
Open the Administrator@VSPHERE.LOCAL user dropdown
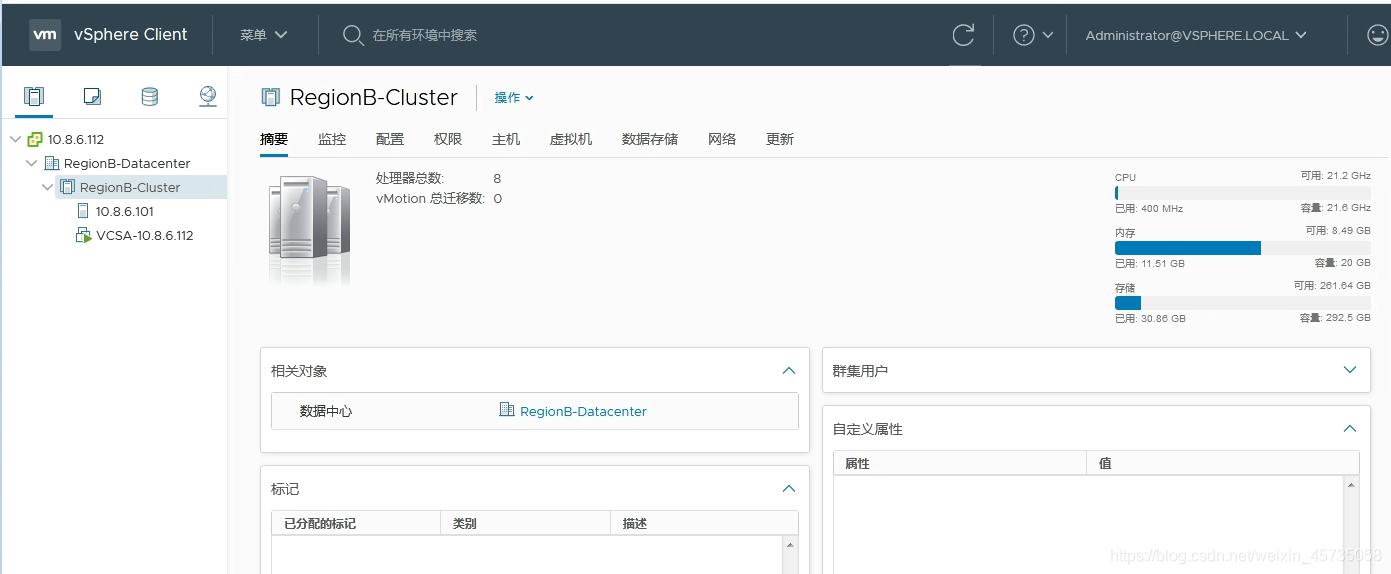coord(1196,35)
